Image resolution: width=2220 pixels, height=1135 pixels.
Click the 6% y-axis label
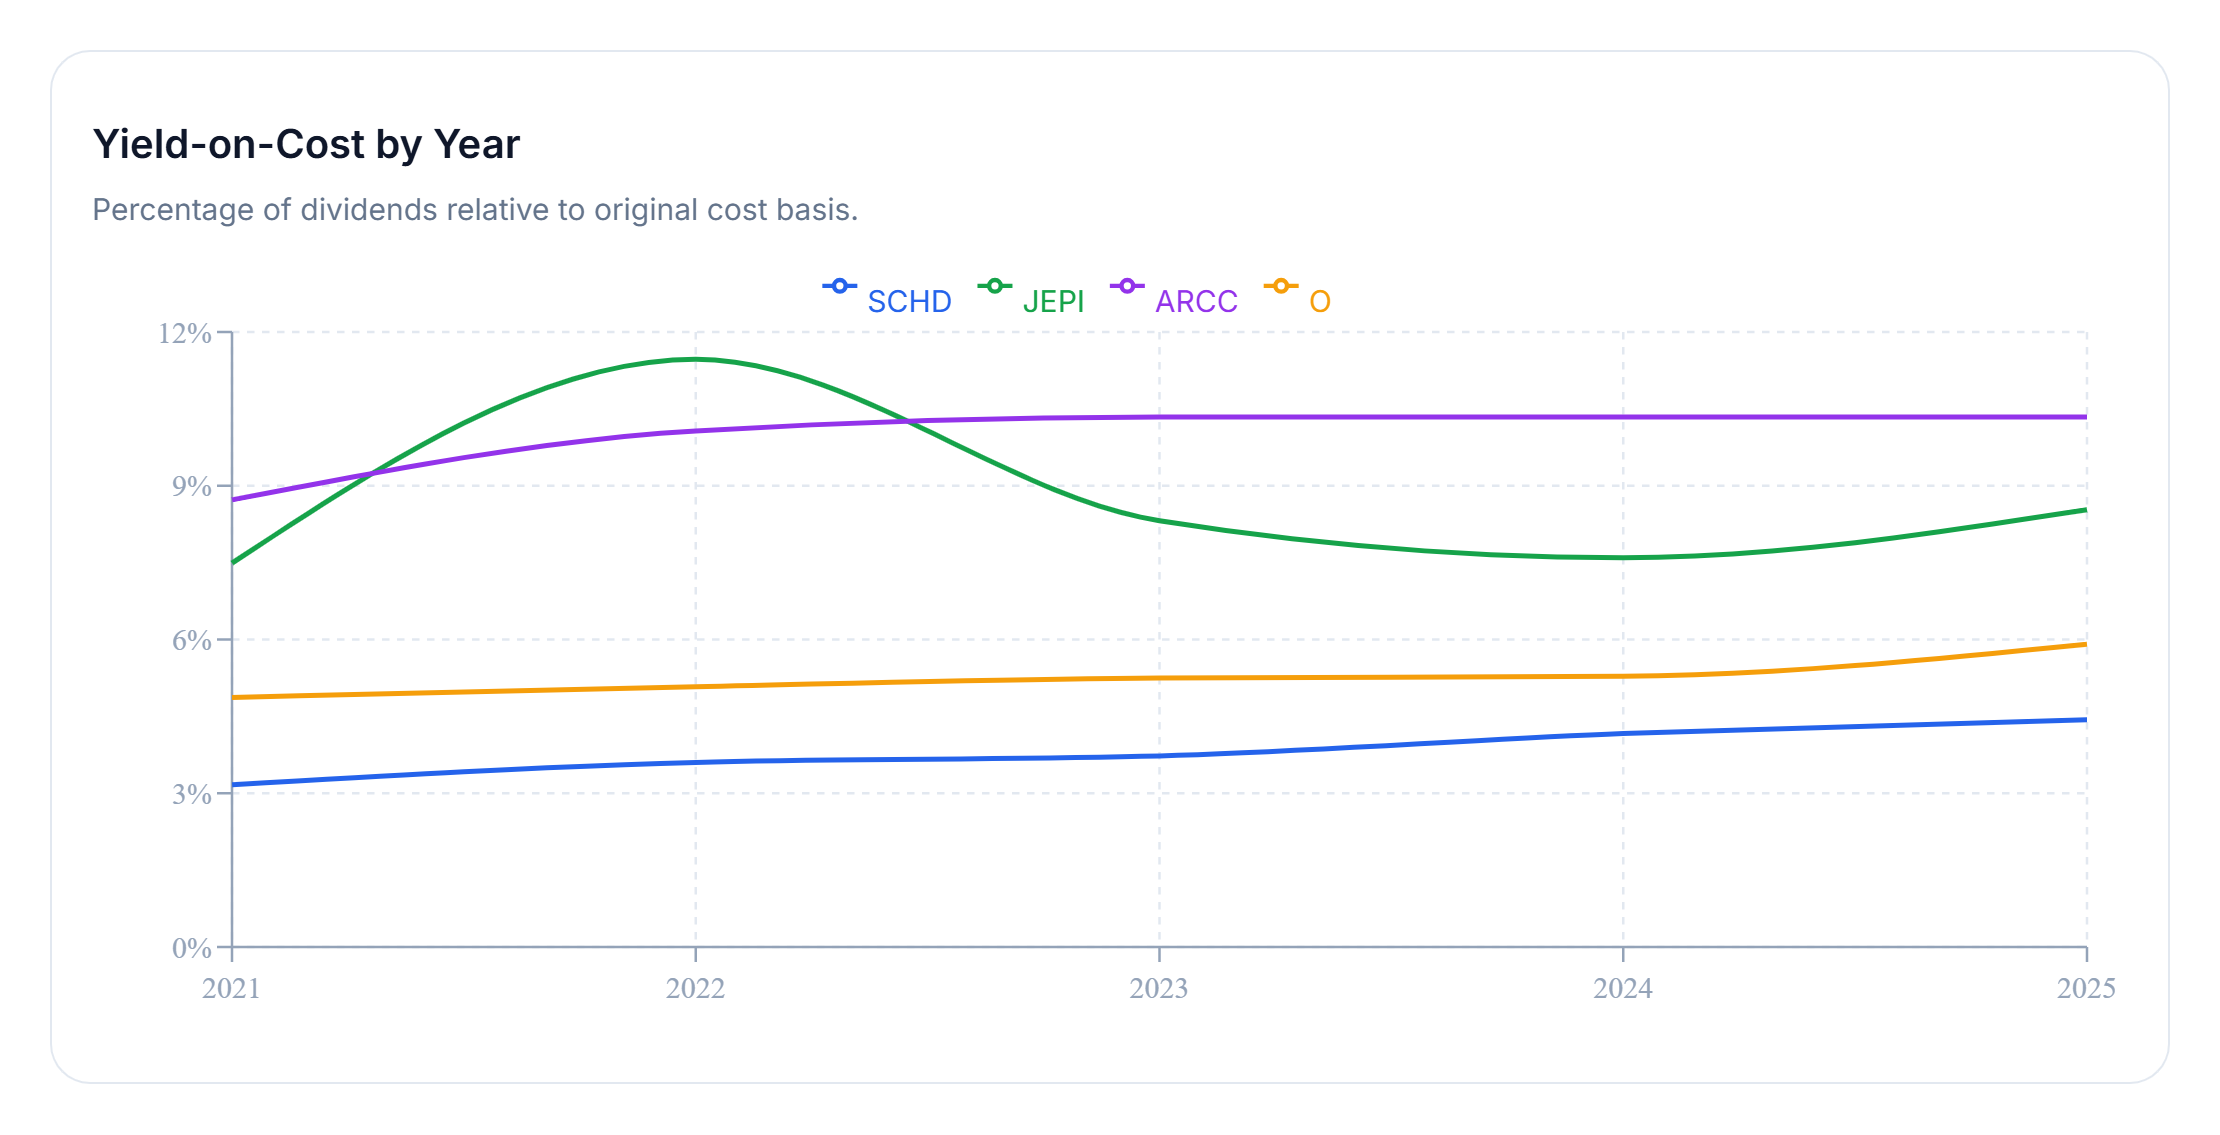click(191, 640)
